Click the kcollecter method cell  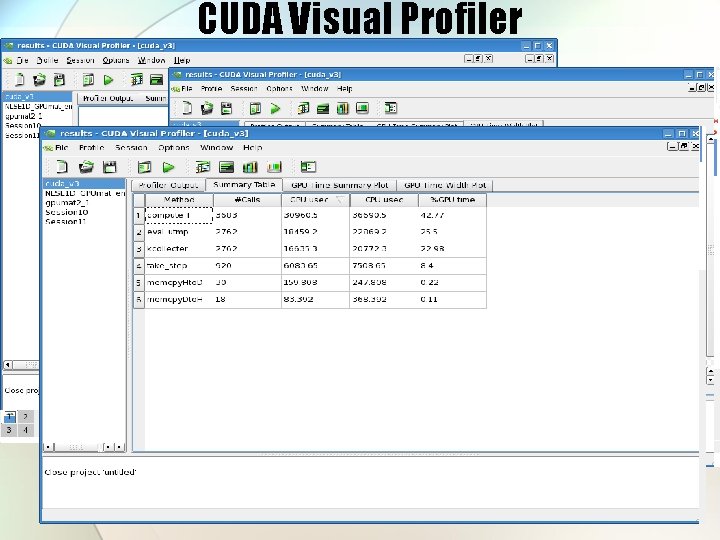[179, 249]
